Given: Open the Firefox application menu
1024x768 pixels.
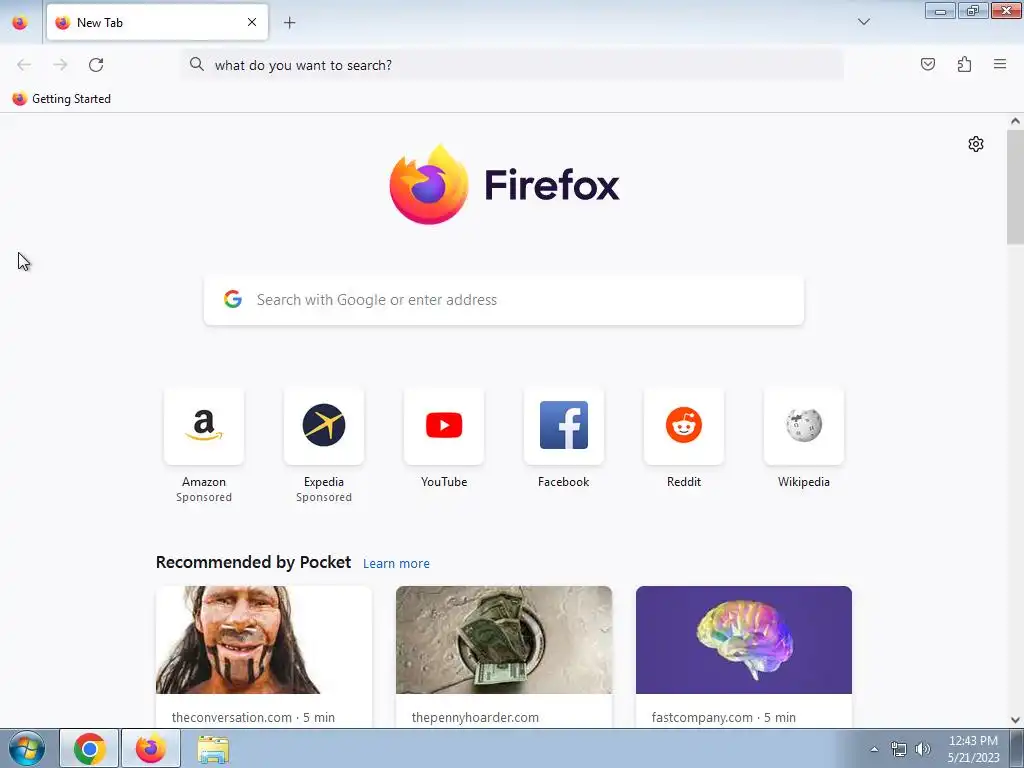Looking at the screenshot, I should [1000, 64].
